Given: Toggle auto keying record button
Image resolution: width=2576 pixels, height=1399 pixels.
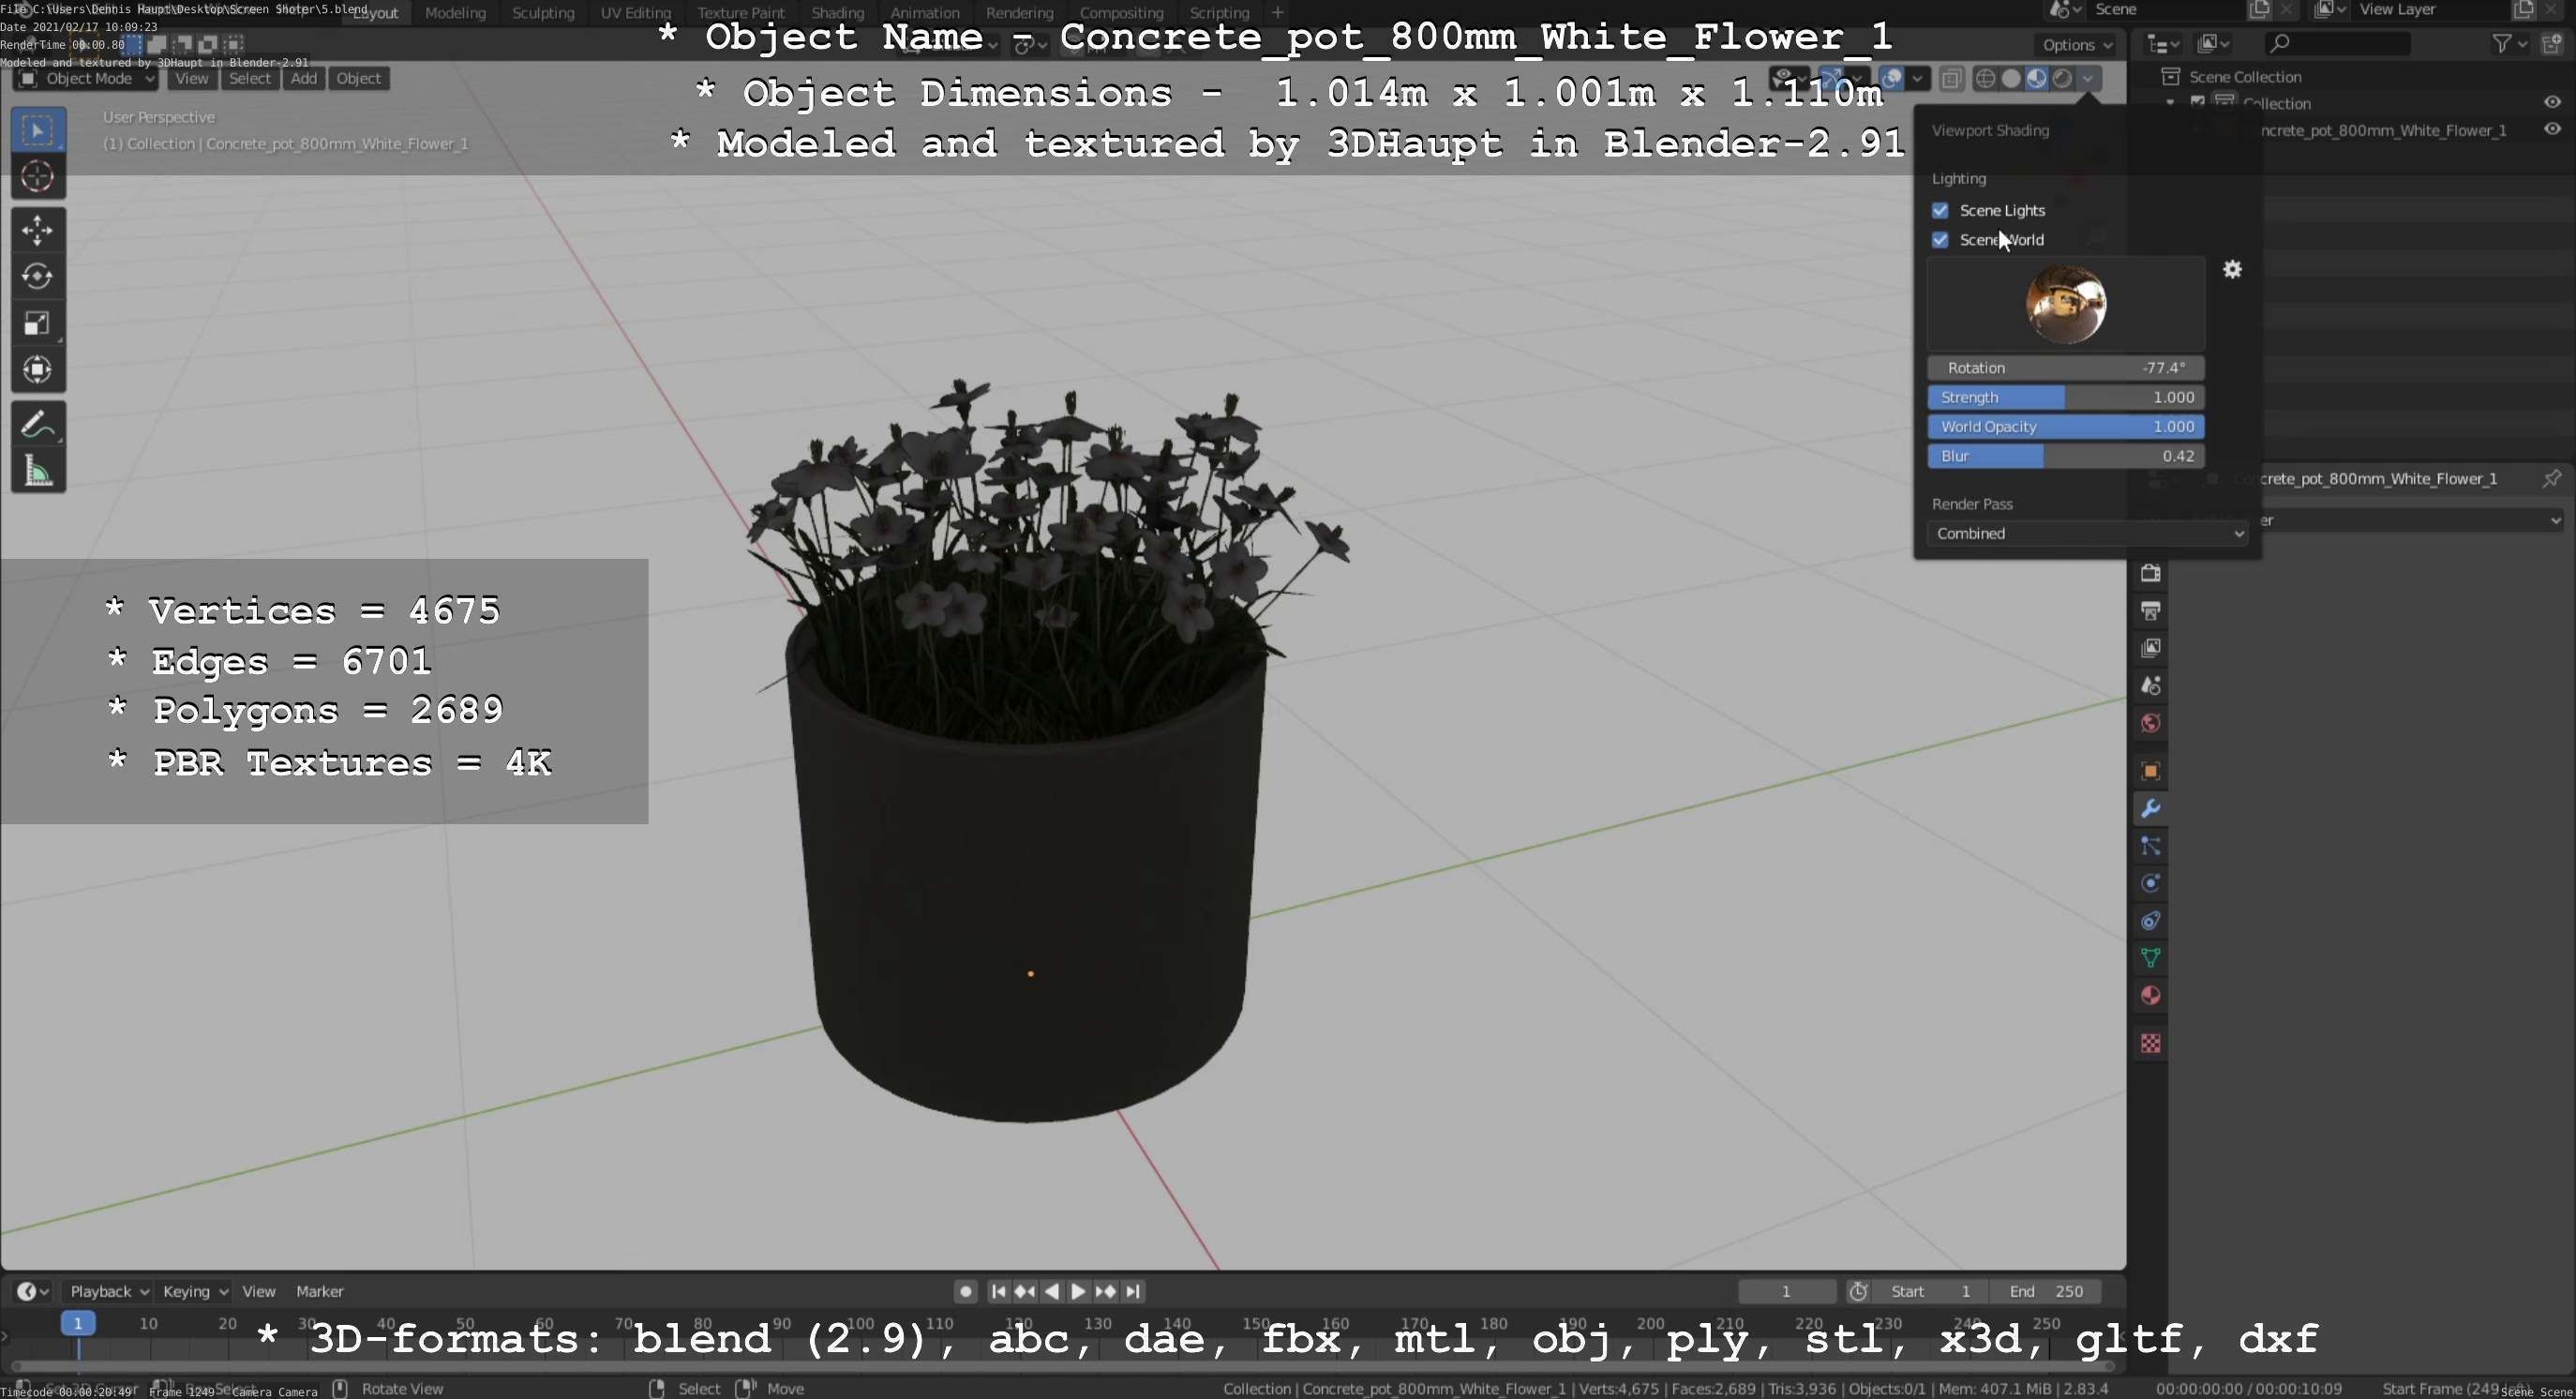Looking at the screenshot, I should [965, 1291].
